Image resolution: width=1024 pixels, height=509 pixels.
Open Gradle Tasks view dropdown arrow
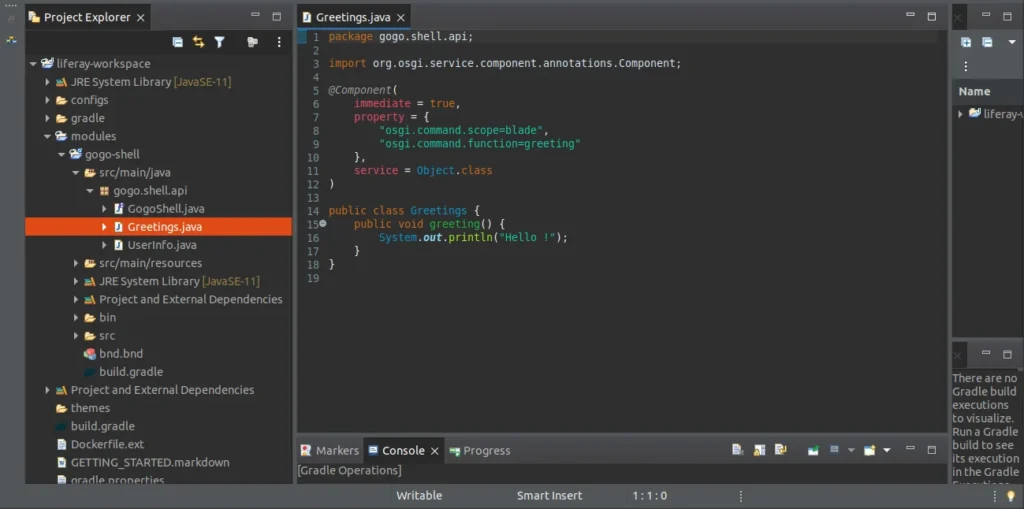pos(1012,42)
